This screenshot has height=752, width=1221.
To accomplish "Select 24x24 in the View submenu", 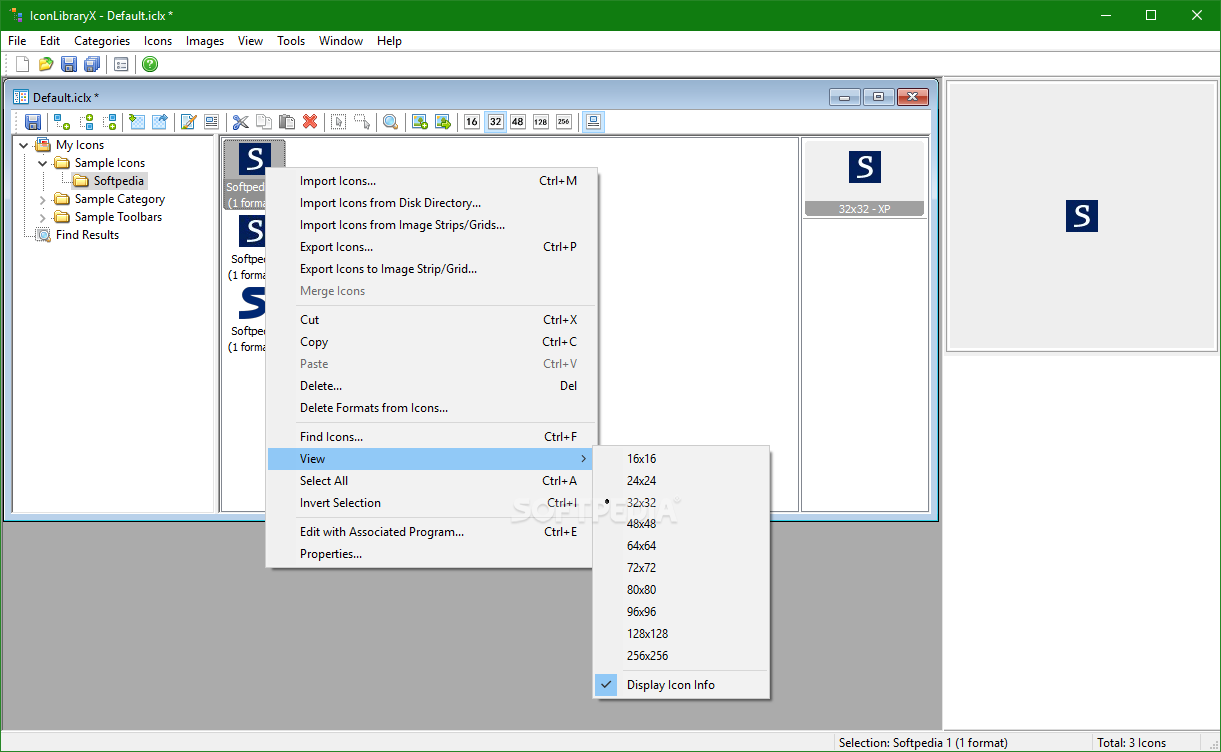I will 682,481.
